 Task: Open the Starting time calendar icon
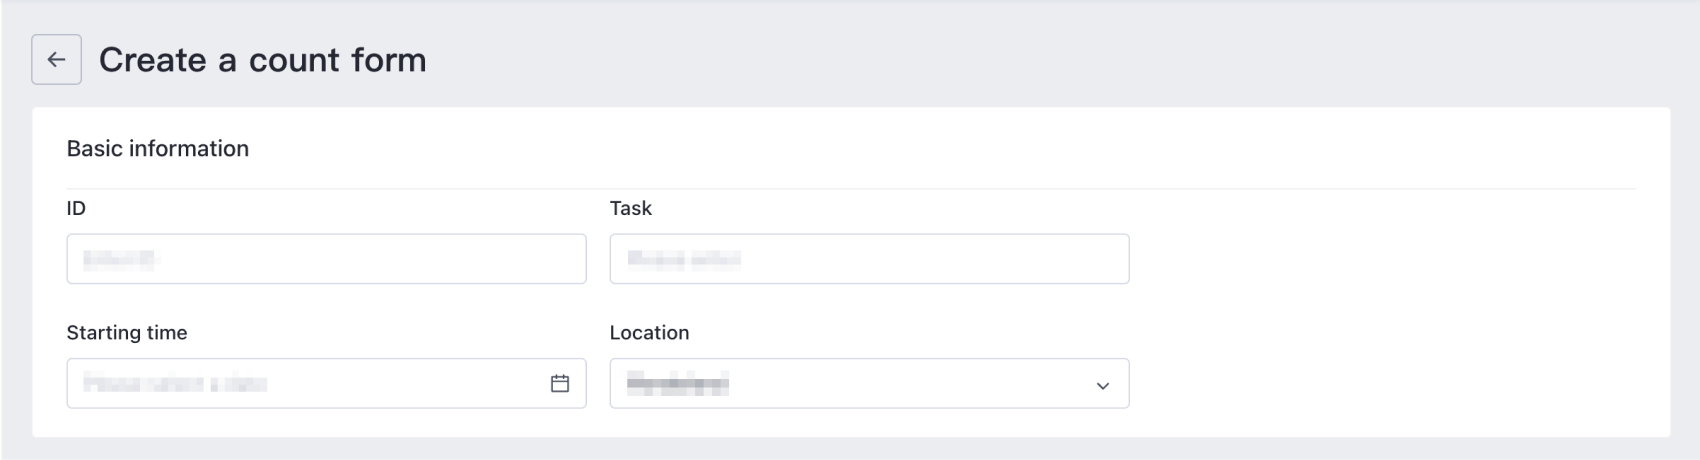coord(560,384)
